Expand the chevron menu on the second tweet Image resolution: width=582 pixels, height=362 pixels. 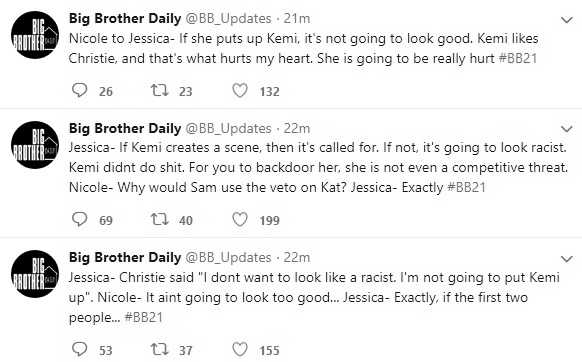click(567, 129)
